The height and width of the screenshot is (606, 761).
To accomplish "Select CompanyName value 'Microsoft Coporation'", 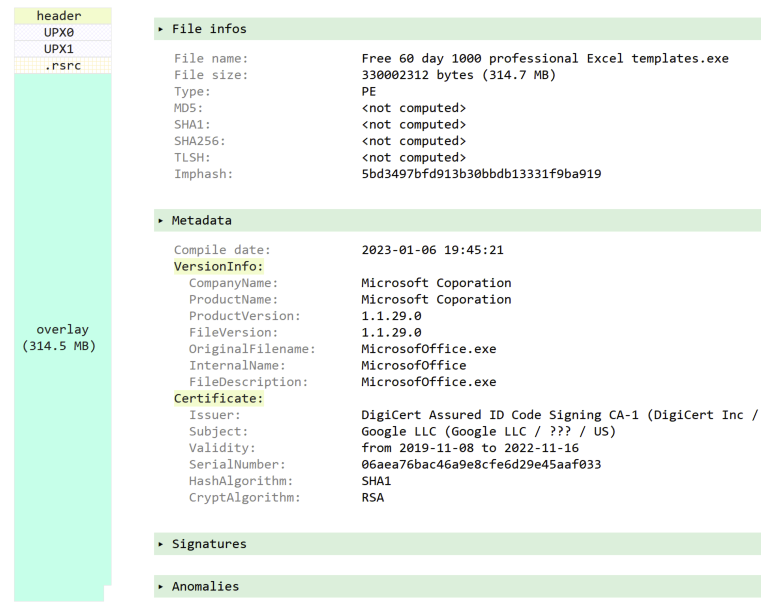I will [x=436, y=283].
